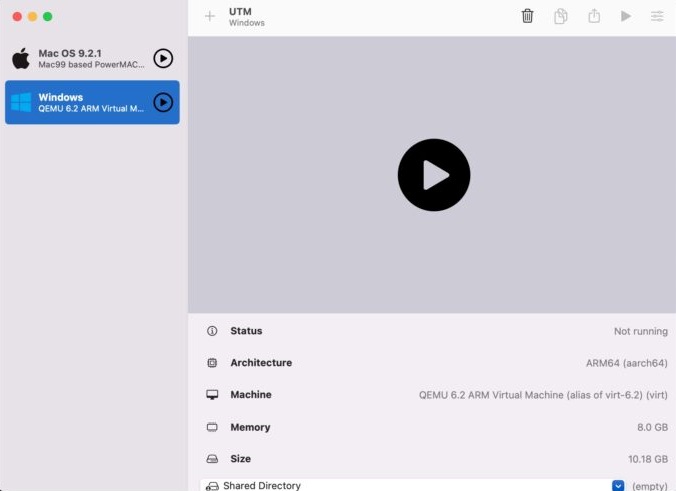
Task: Click the Status label
Action: click(x=246, y=331)
